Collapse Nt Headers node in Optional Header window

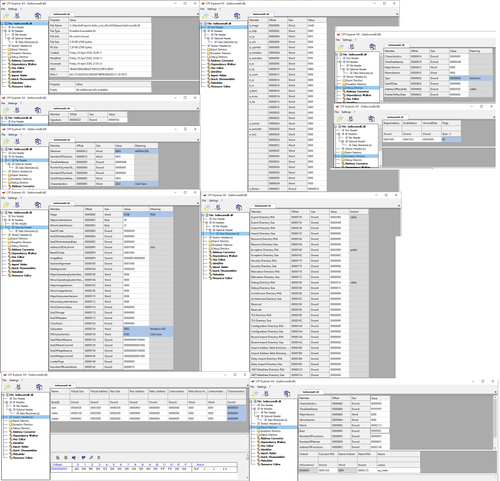[x=6, y=220]
